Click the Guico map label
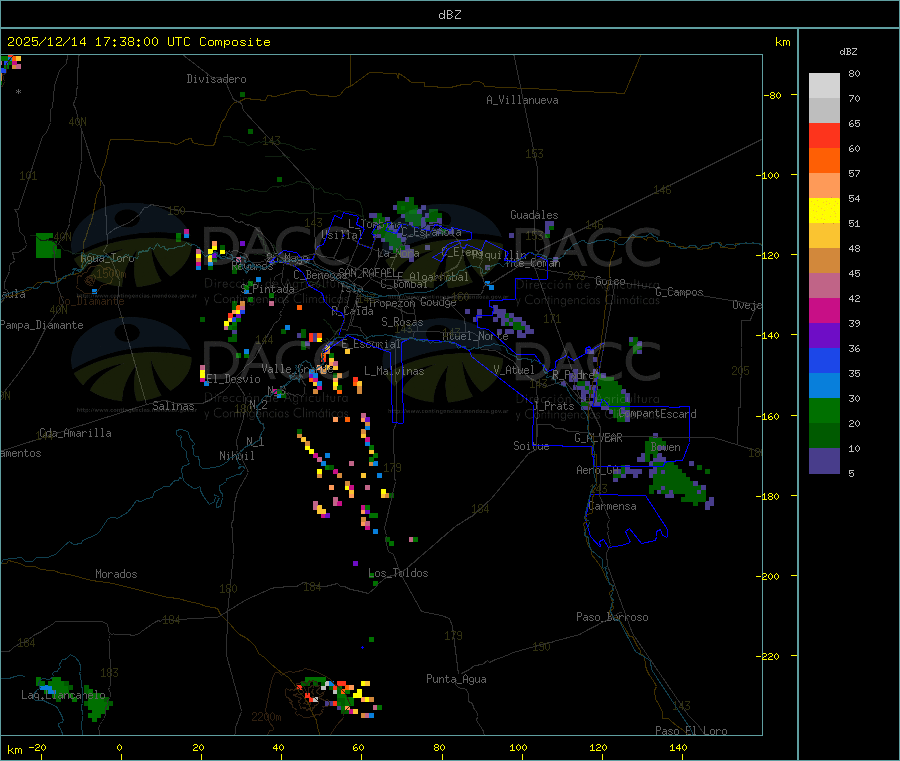The image size is (900, 761). click(x=610, y=281)
